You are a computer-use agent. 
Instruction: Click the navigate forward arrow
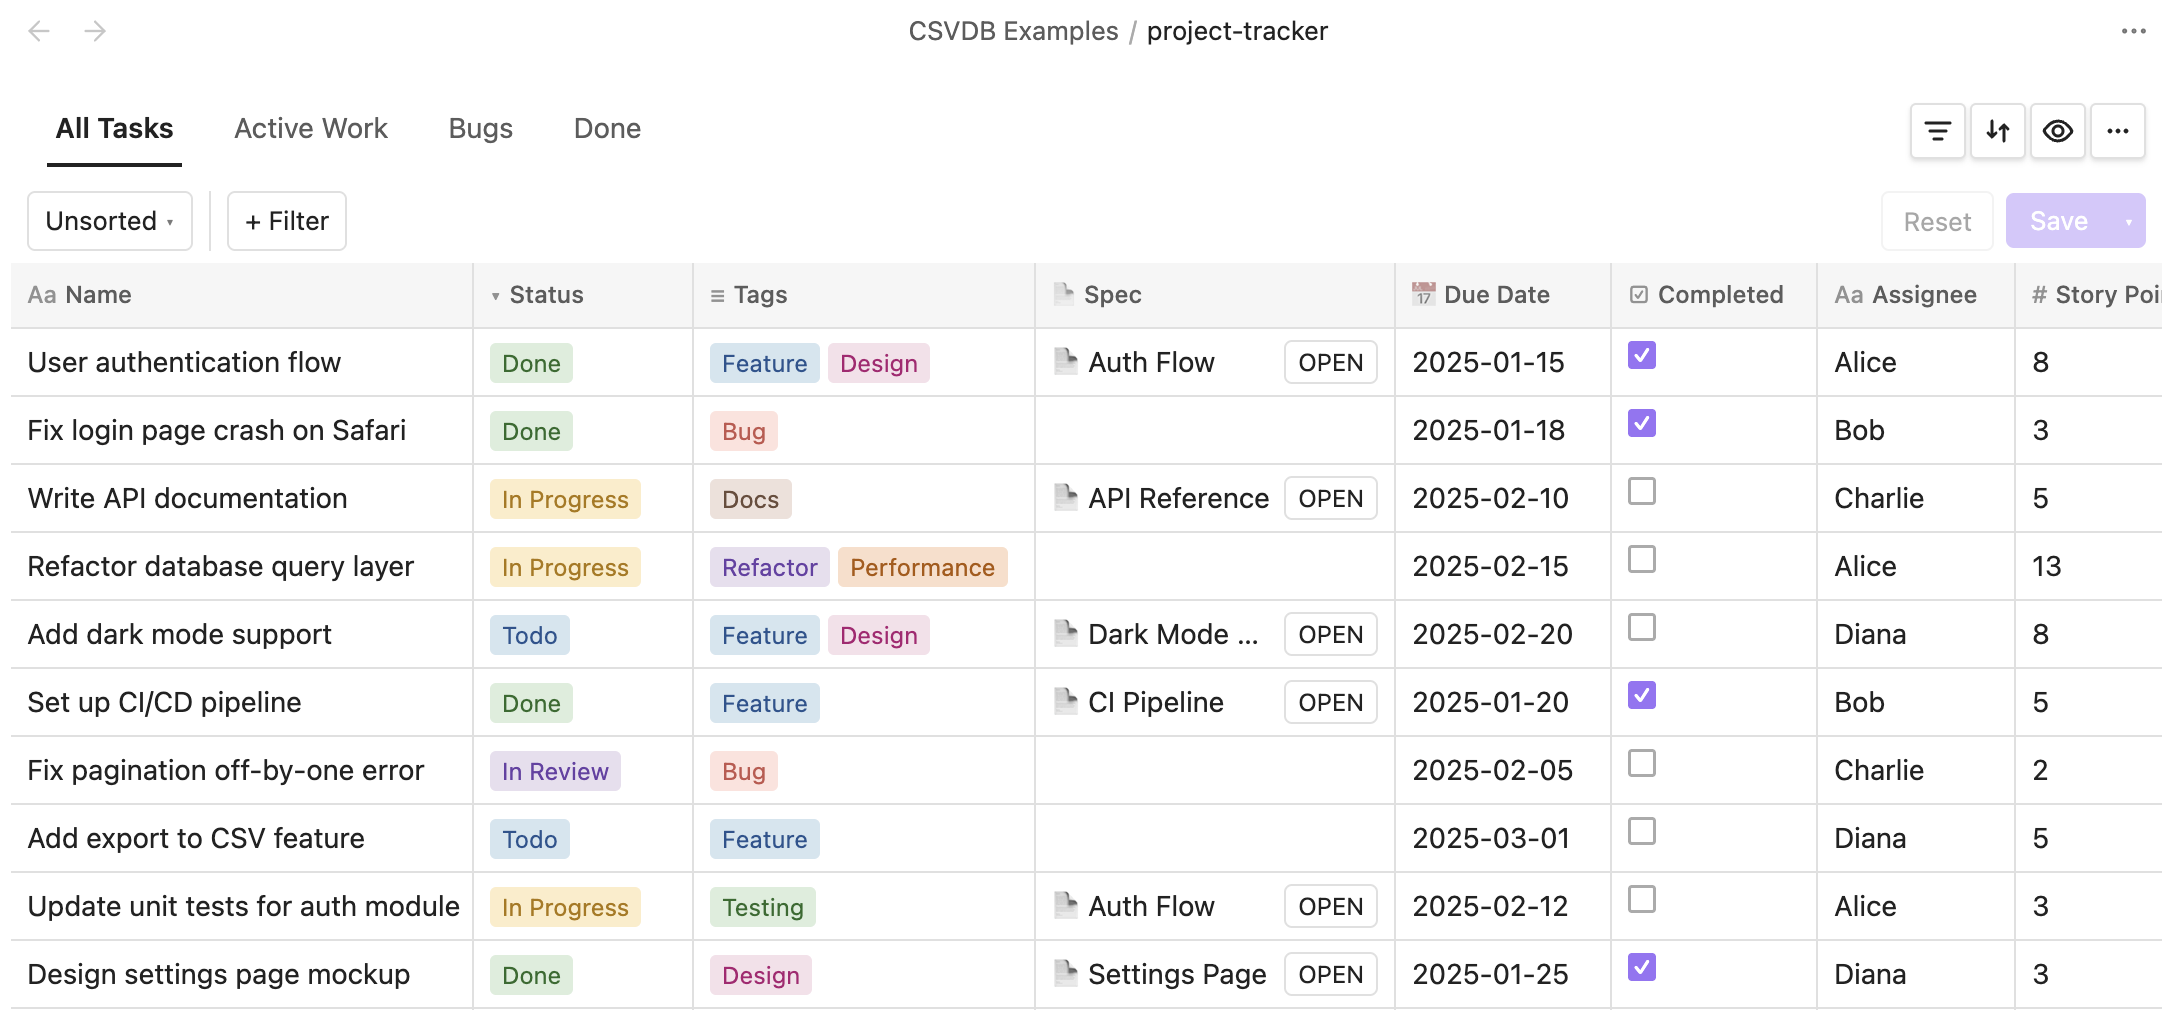[95, 31]
